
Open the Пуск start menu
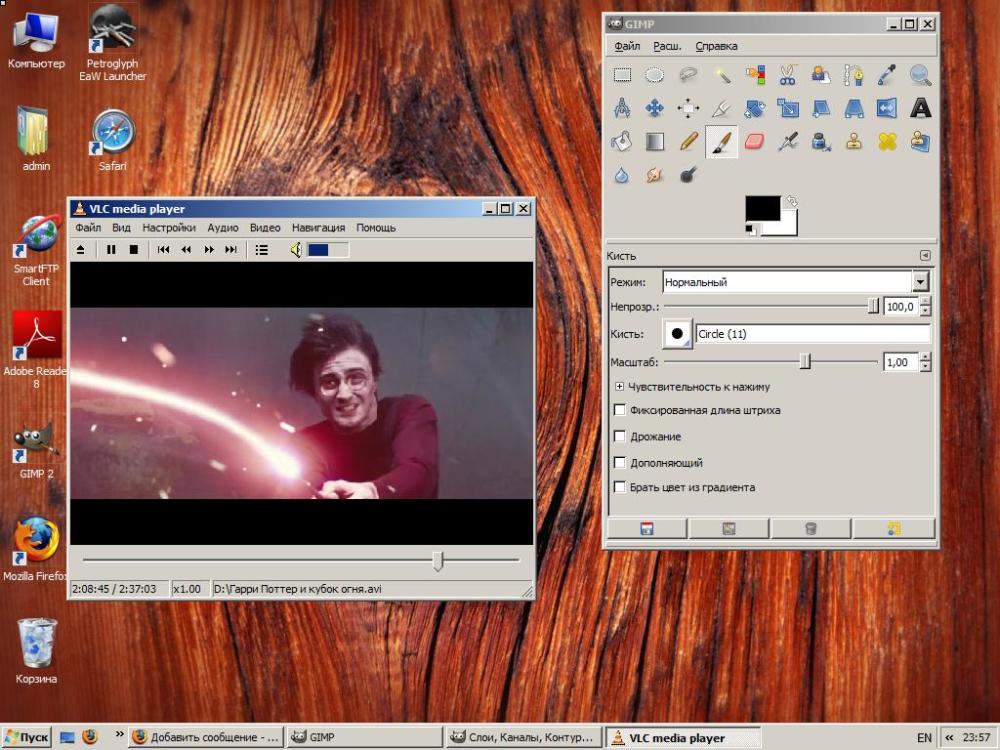pyautogui.click(x=27, y=737)
